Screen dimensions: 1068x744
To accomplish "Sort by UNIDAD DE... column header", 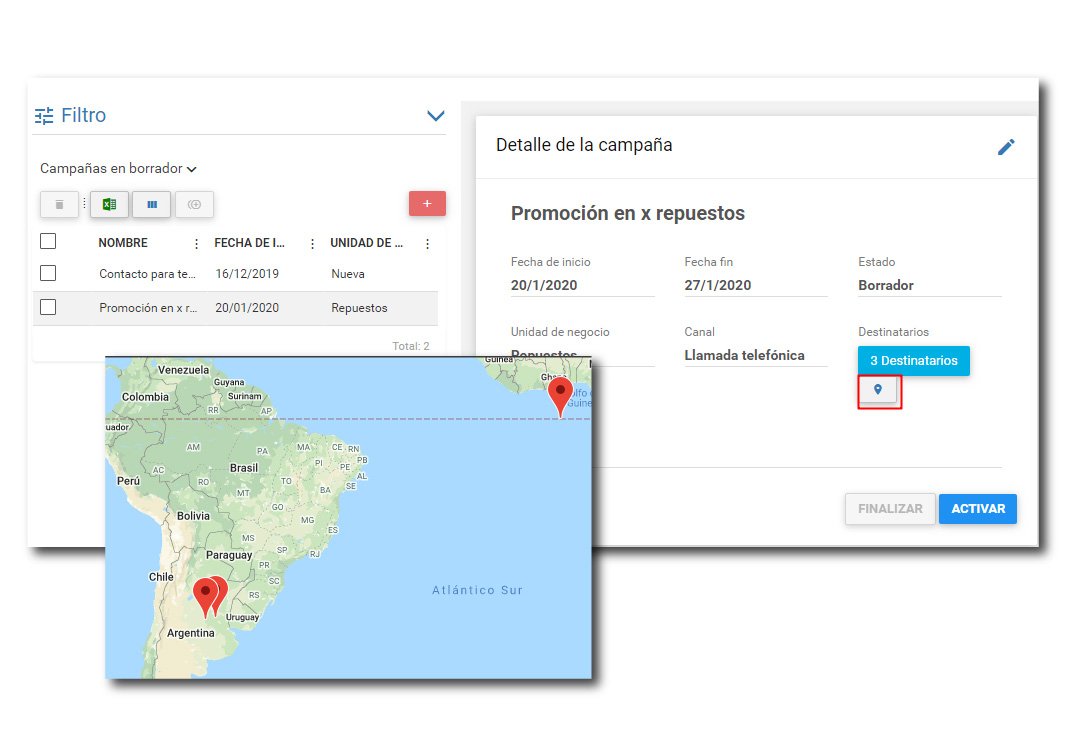I will tap(366, 243).
